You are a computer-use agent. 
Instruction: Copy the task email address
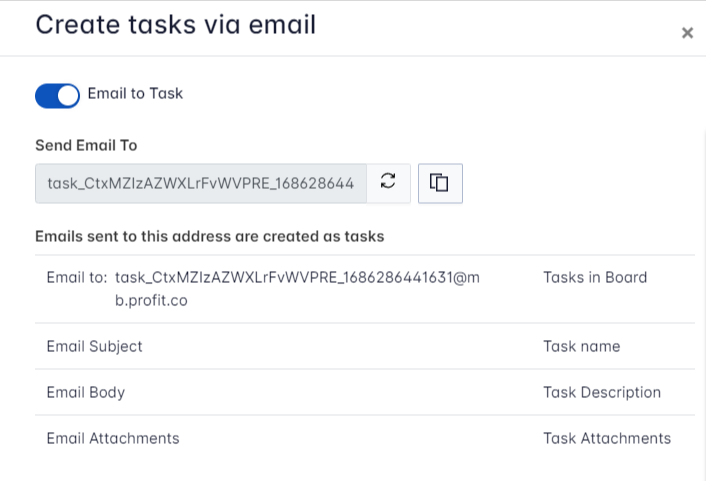pos(440,183)
